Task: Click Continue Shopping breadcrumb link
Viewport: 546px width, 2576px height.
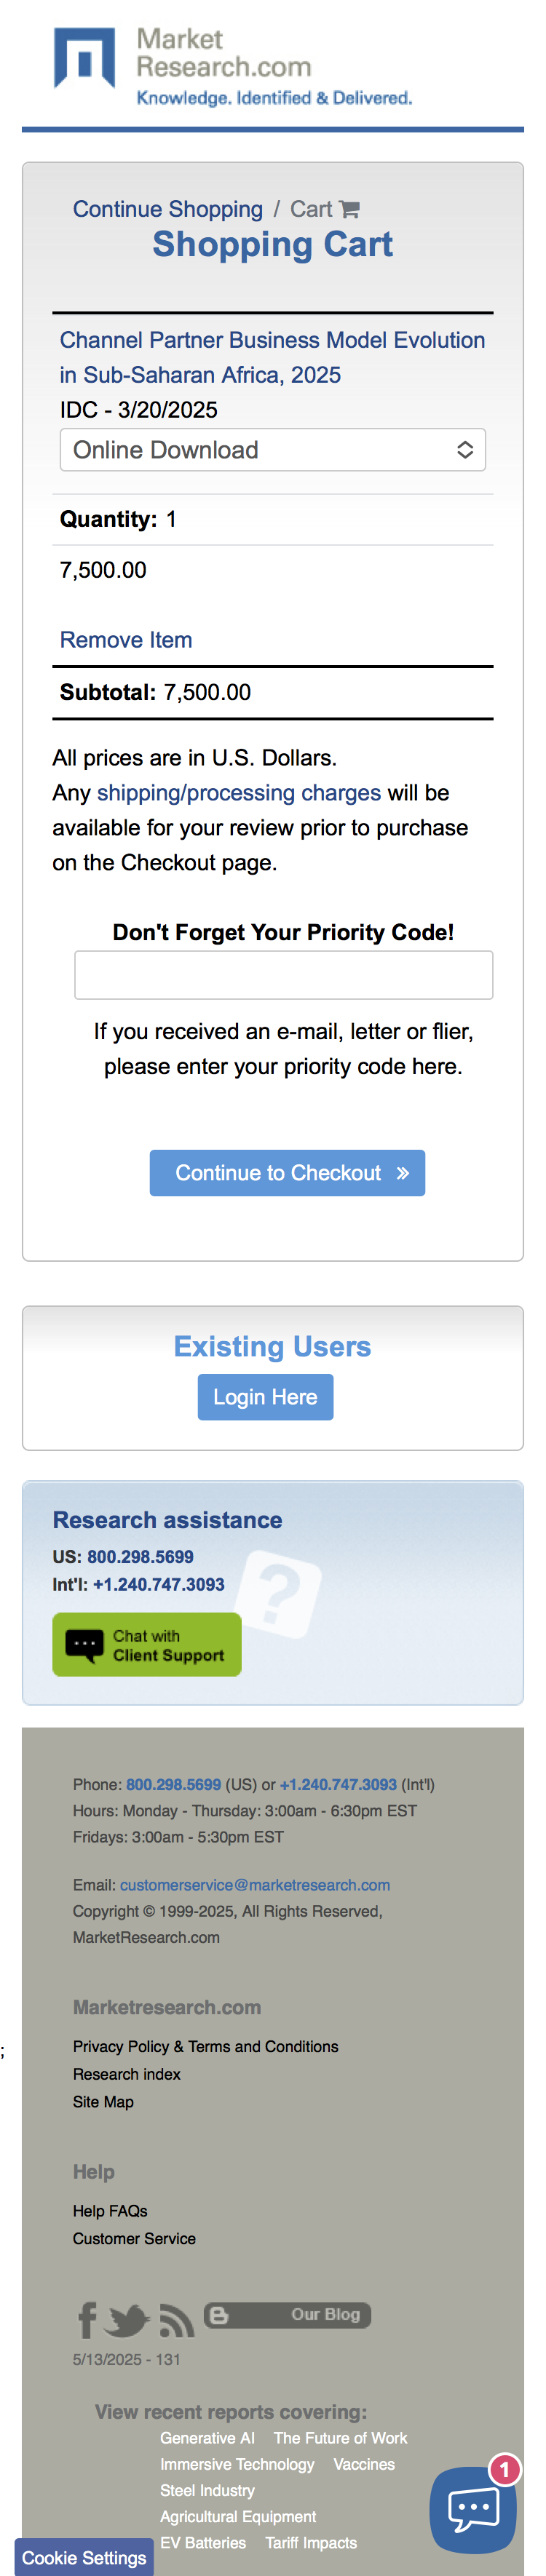Action: point(167,209)
